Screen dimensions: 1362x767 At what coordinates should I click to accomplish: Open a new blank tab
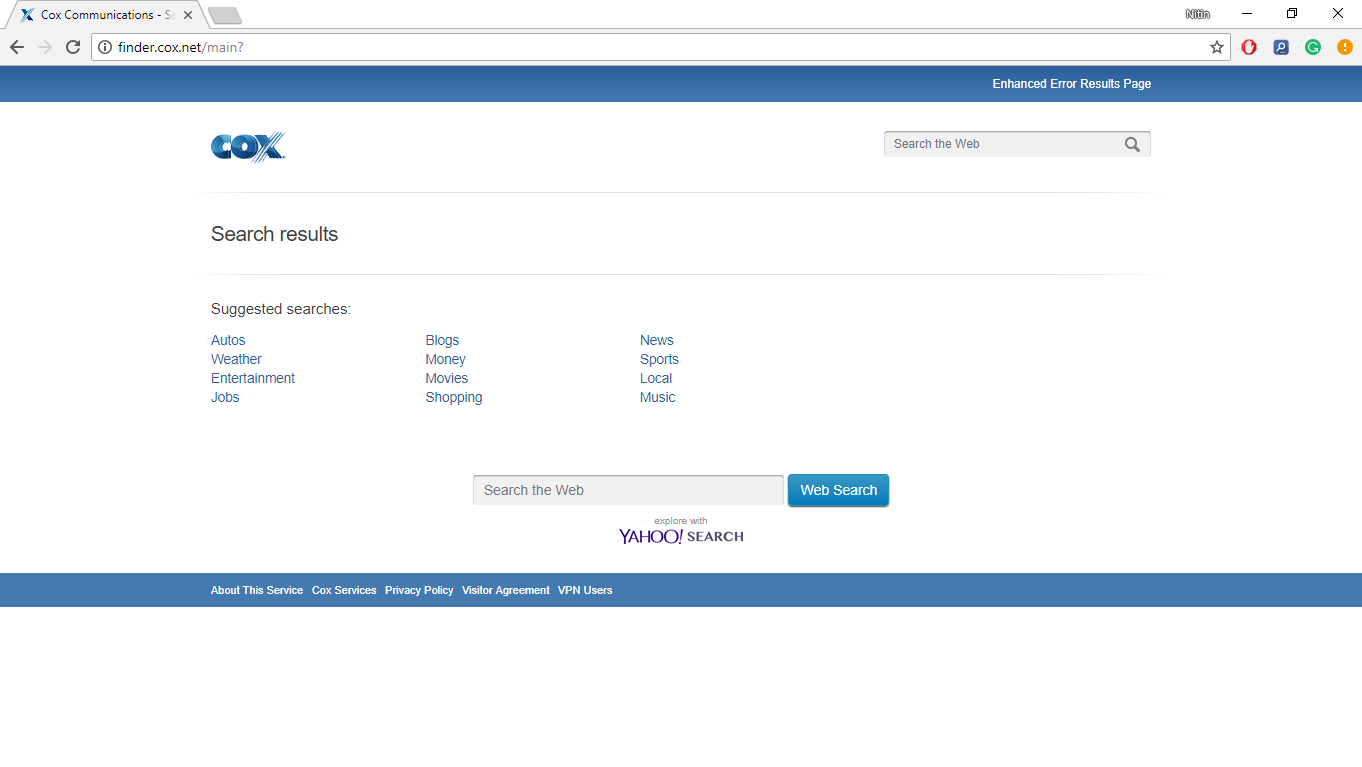coord(225,15)
